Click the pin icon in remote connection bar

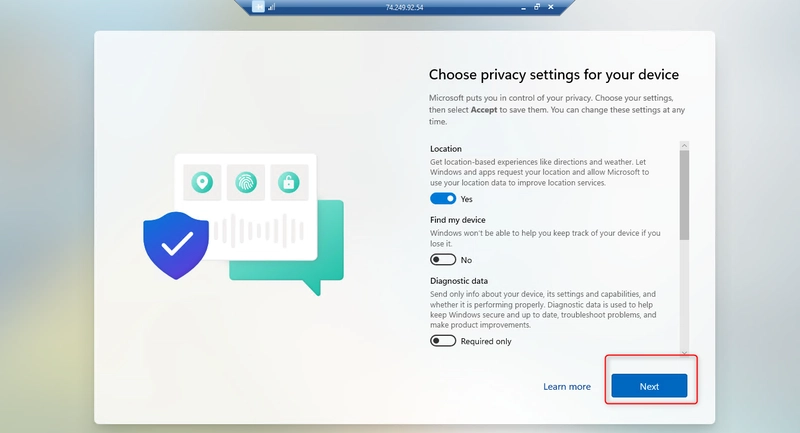tap(259, 7)
